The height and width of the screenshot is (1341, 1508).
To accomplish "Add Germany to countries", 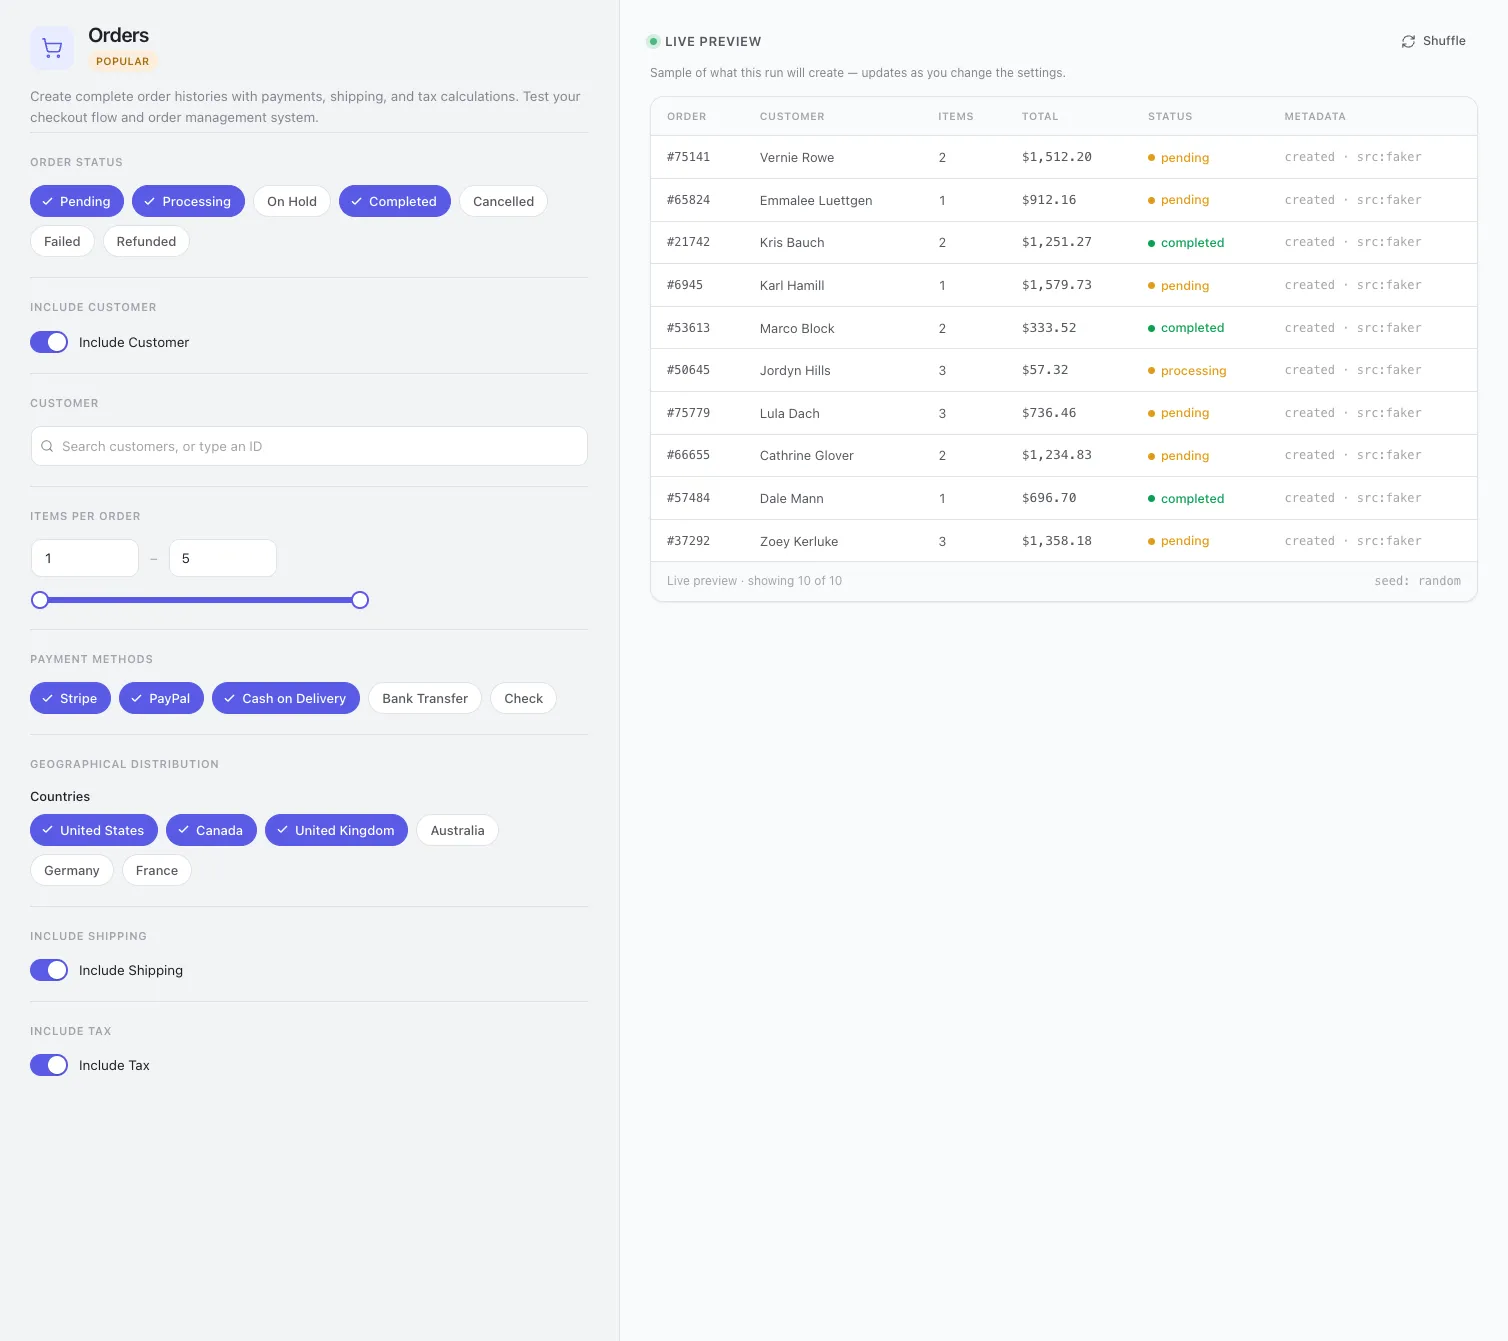I will [x=72, y=870].
